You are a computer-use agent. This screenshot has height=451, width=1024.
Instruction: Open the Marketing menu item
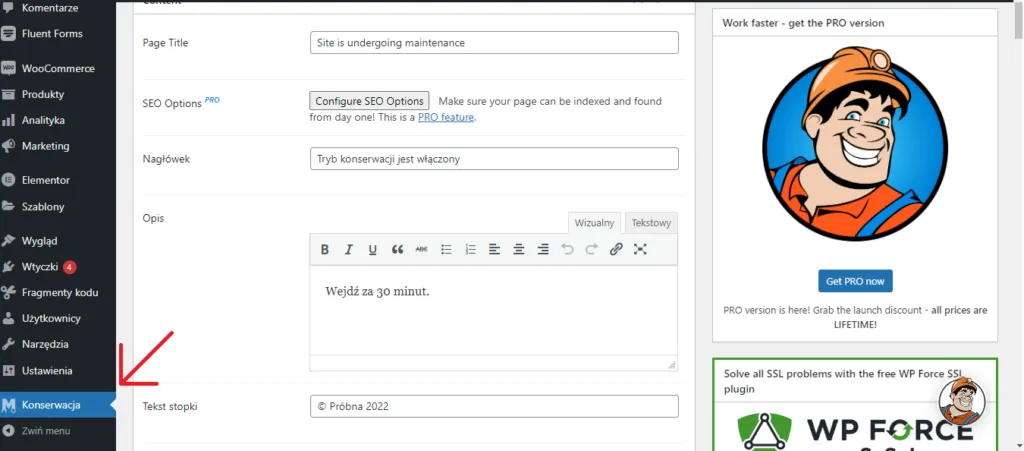46,146
